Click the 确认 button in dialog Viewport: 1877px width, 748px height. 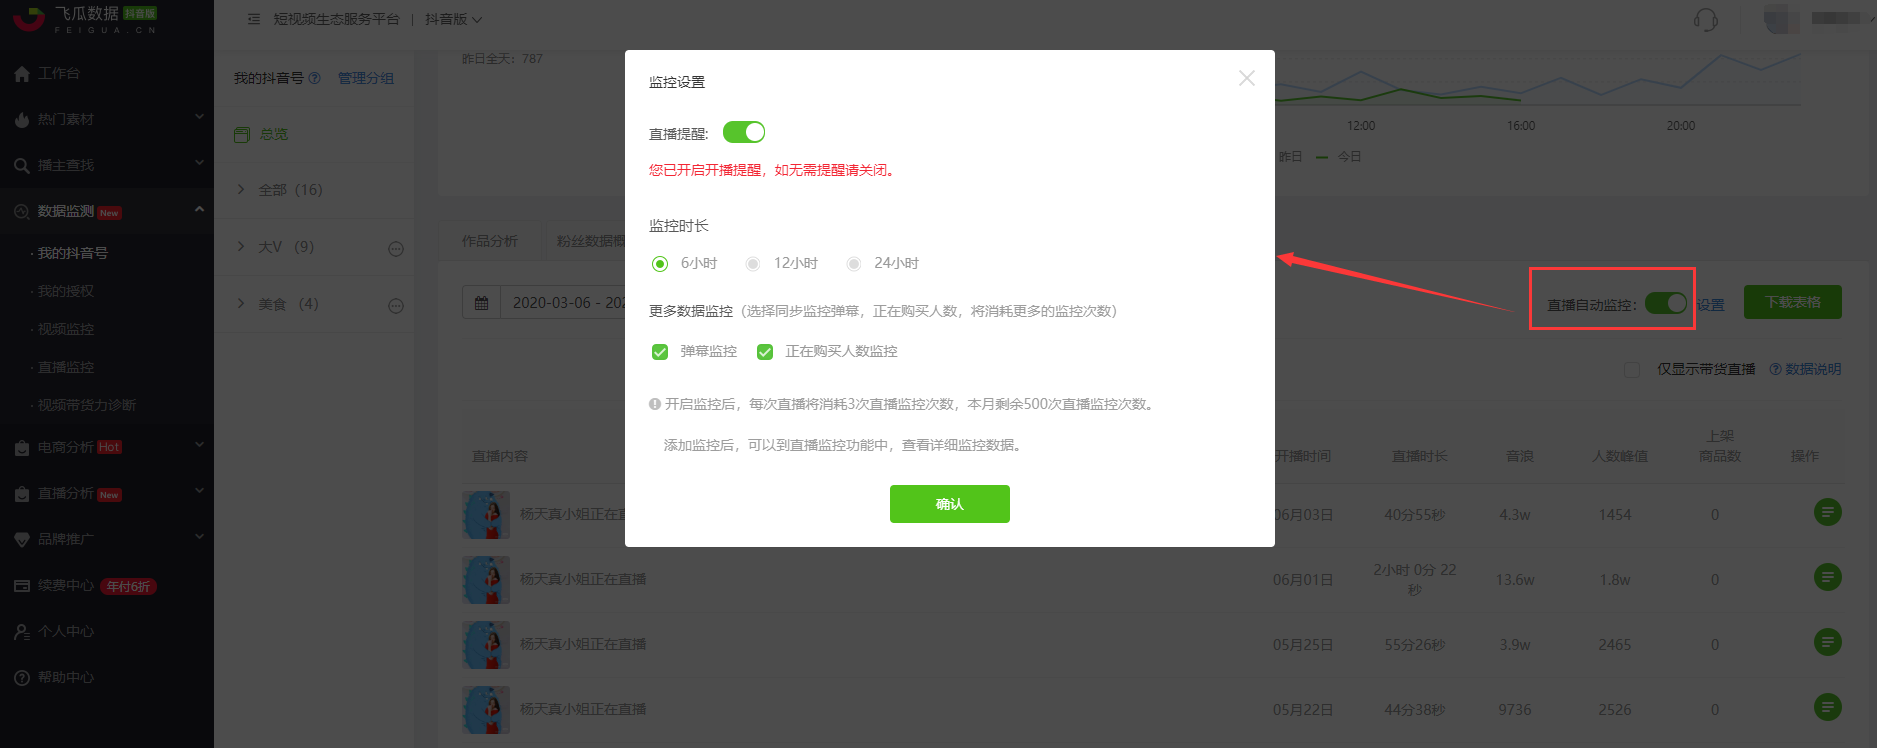(950, 504)
